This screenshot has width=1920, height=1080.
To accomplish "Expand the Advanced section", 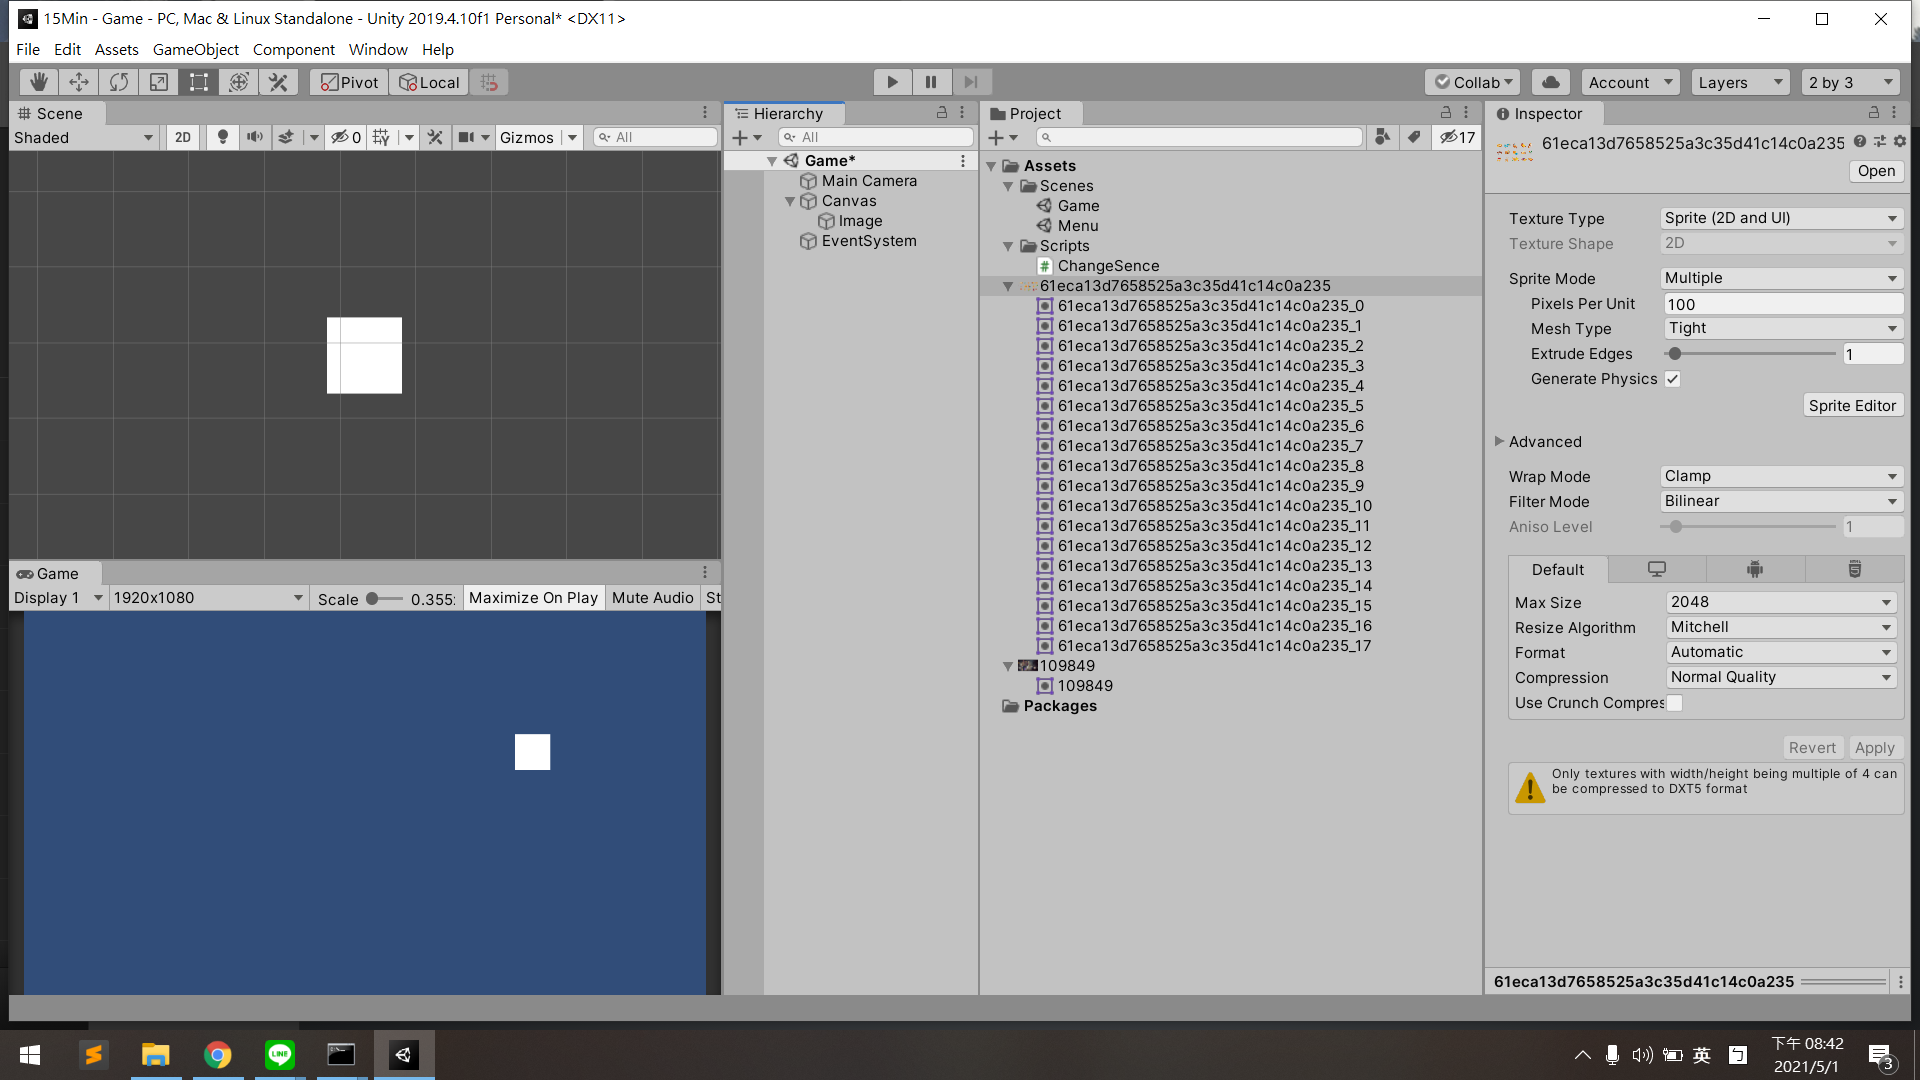I will coord(1500,441).
